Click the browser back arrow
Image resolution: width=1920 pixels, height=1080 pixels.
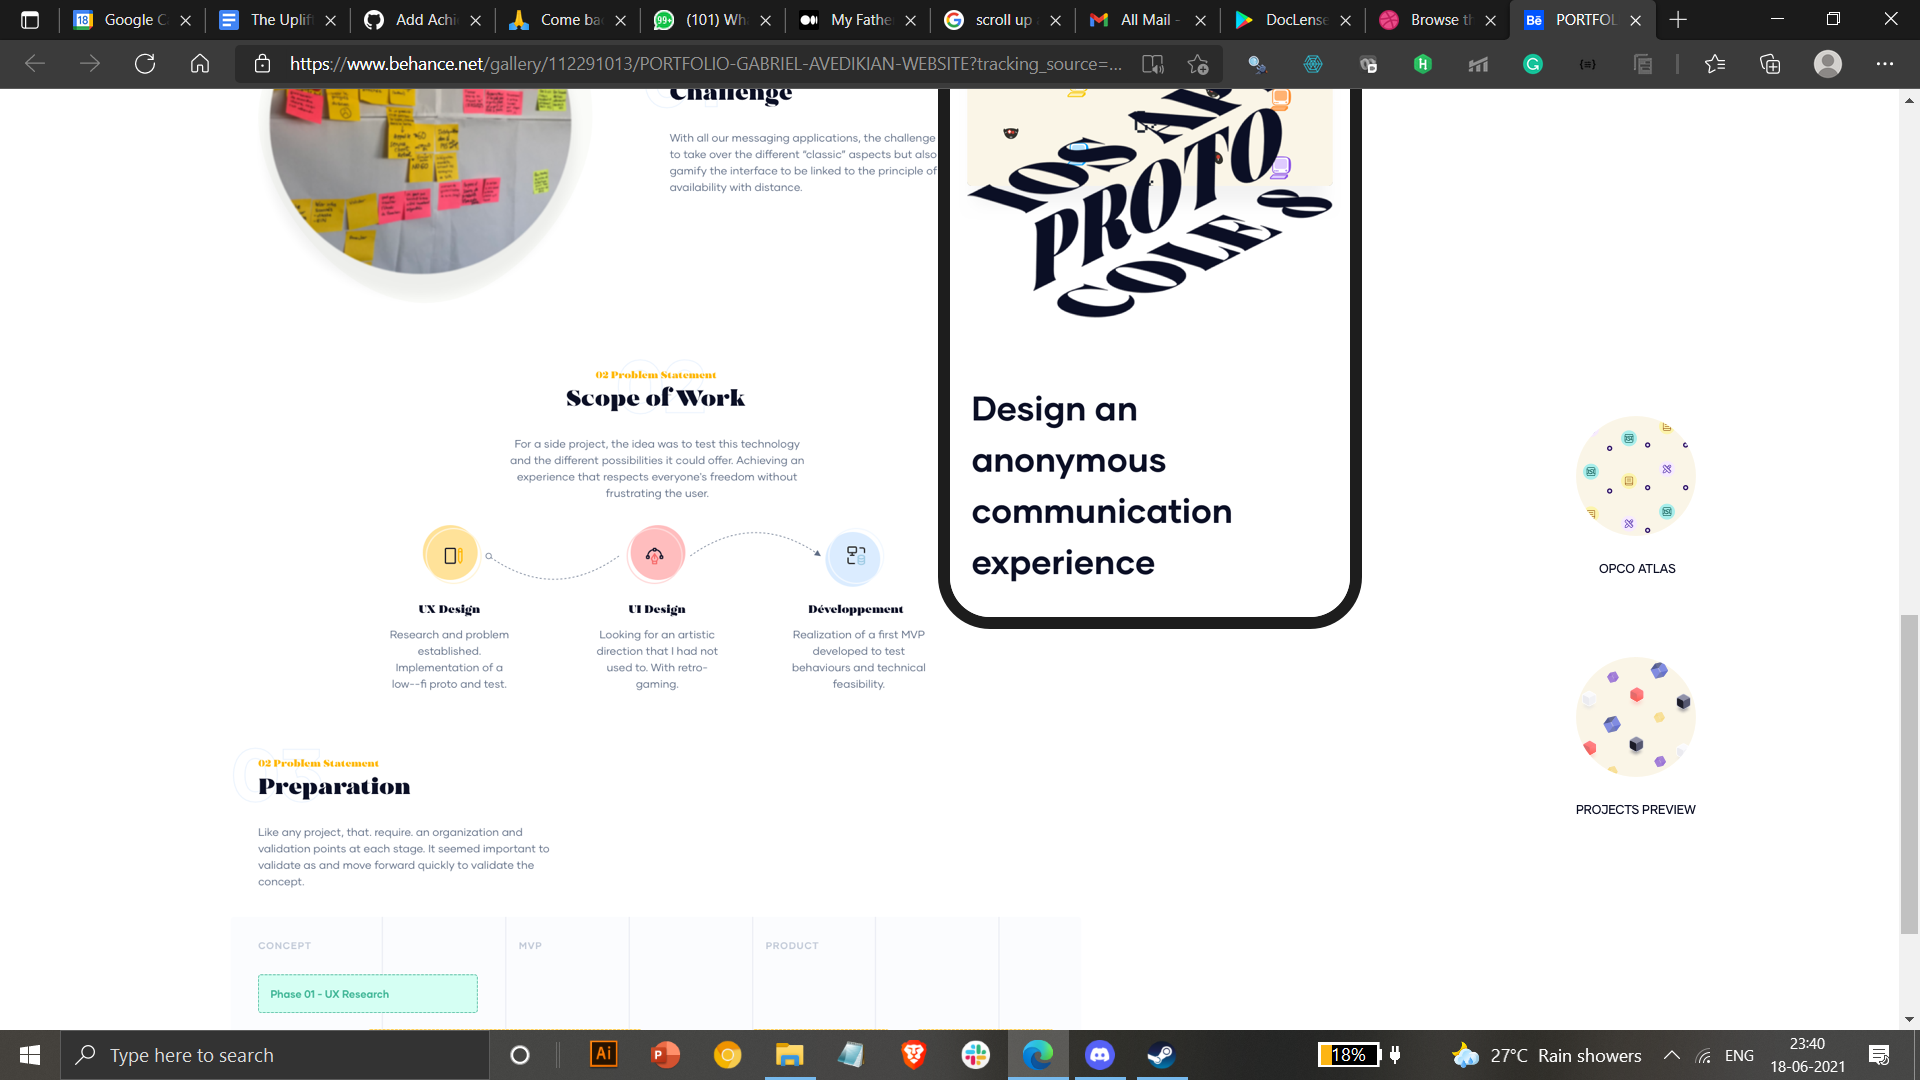(36, 64)
